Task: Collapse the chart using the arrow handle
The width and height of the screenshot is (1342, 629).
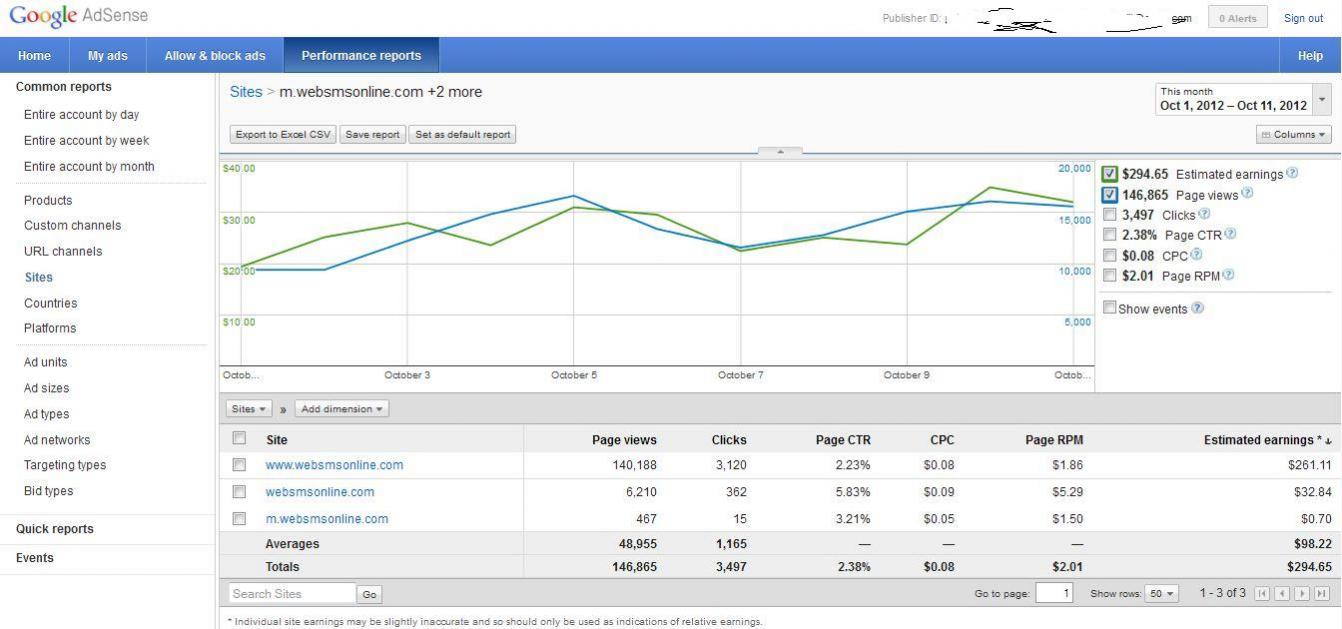Action: [780, 152]
